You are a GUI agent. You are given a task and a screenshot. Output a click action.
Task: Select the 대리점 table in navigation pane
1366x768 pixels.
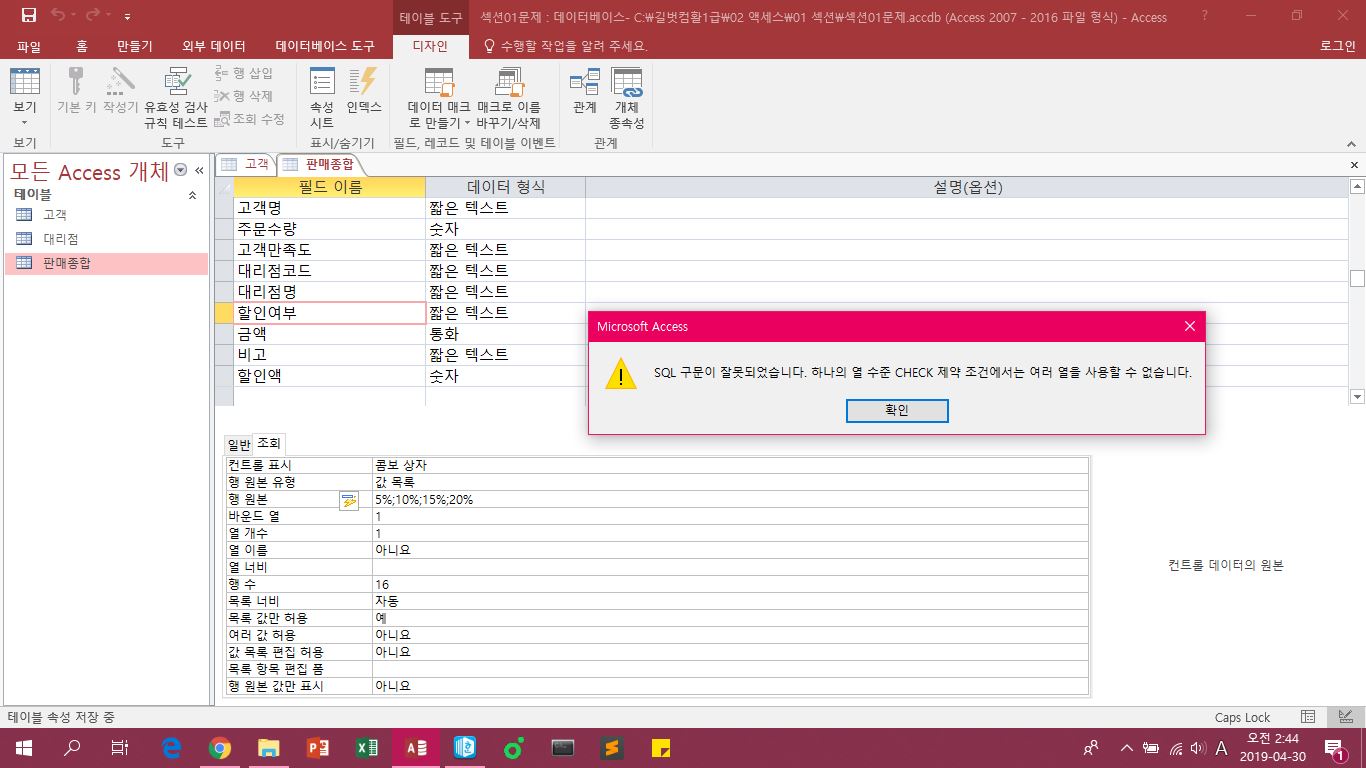pyautogui.click(x=60, y=239)
